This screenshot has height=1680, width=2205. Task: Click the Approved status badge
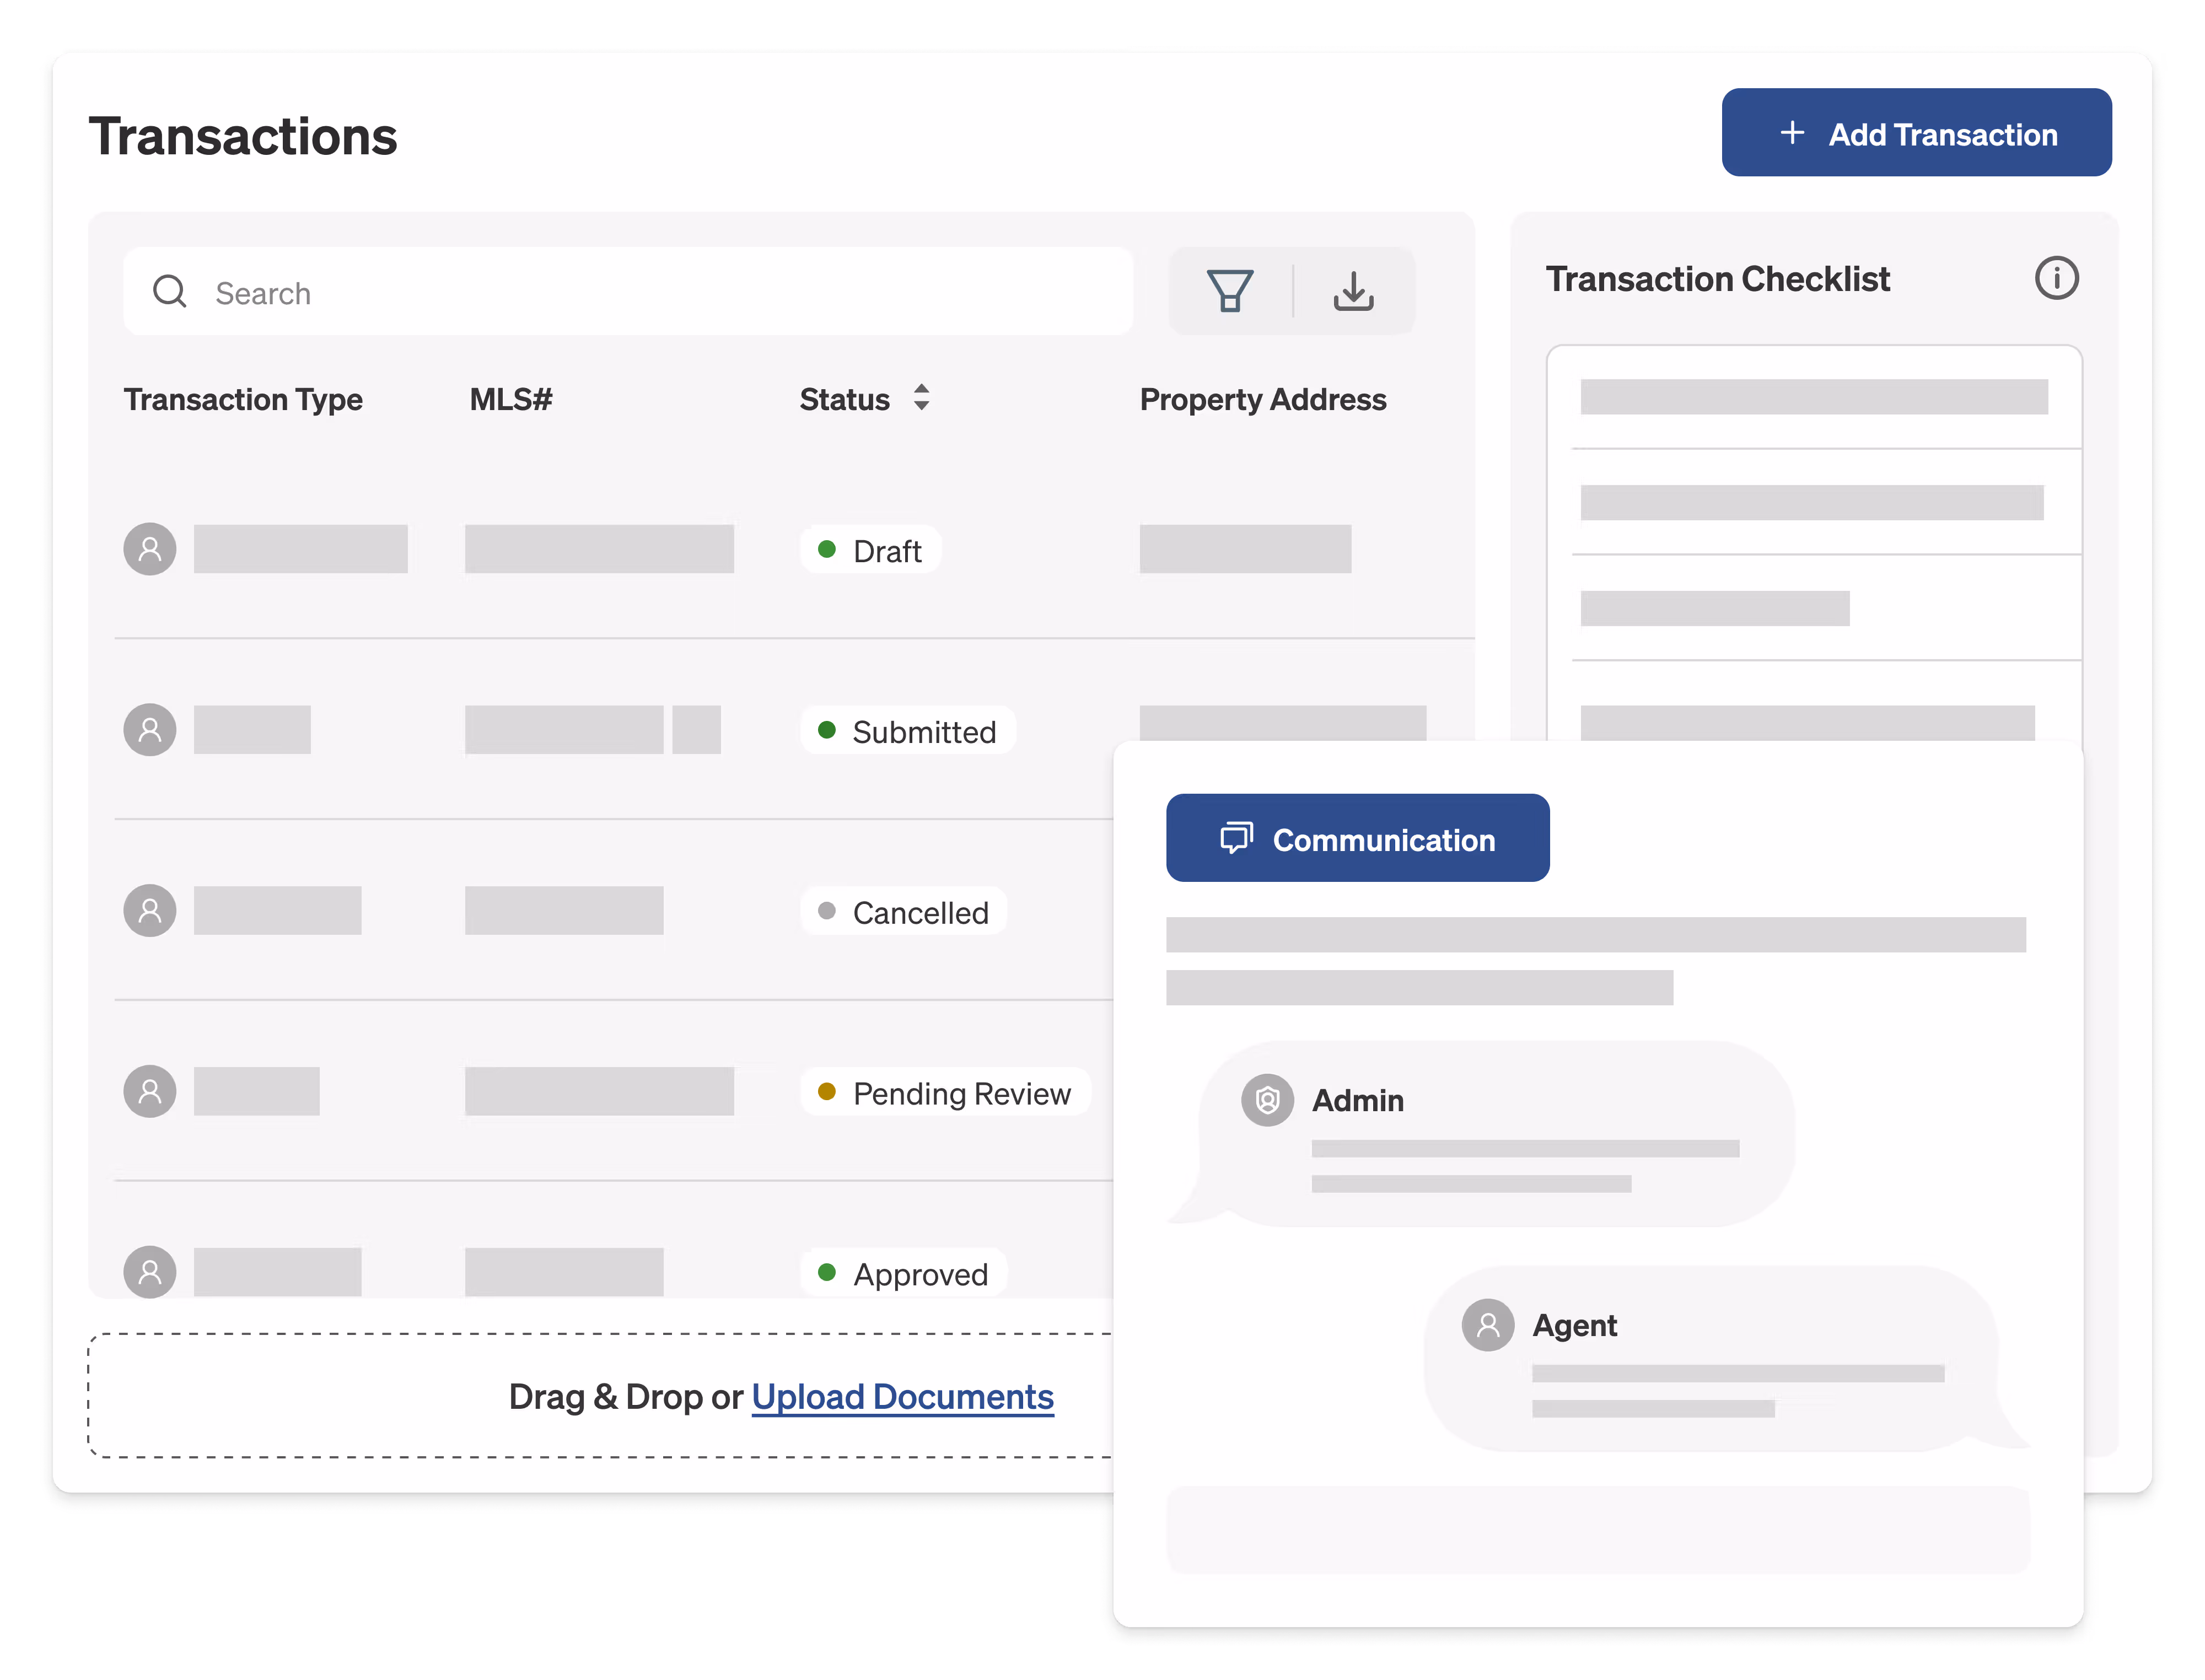pos(903,1273)
